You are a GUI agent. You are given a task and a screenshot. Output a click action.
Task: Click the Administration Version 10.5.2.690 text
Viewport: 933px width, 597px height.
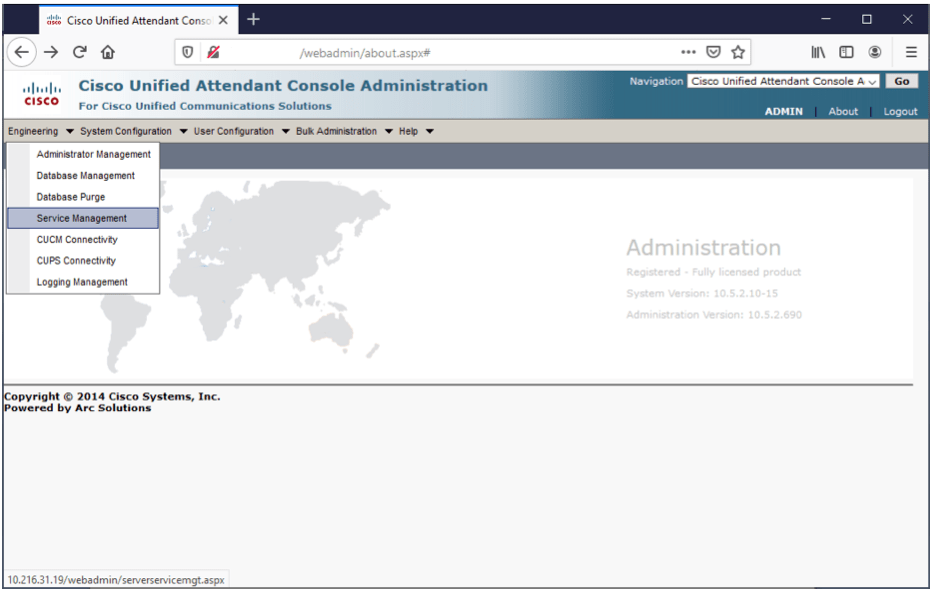click(x=714, y=315)
